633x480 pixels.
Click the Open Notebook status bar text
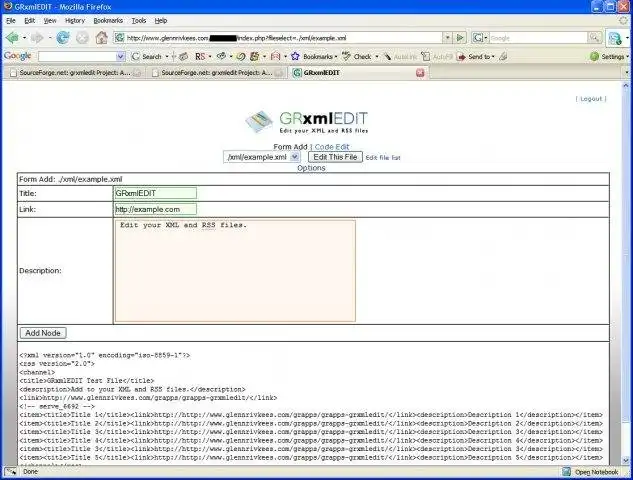tap(596, 472)
